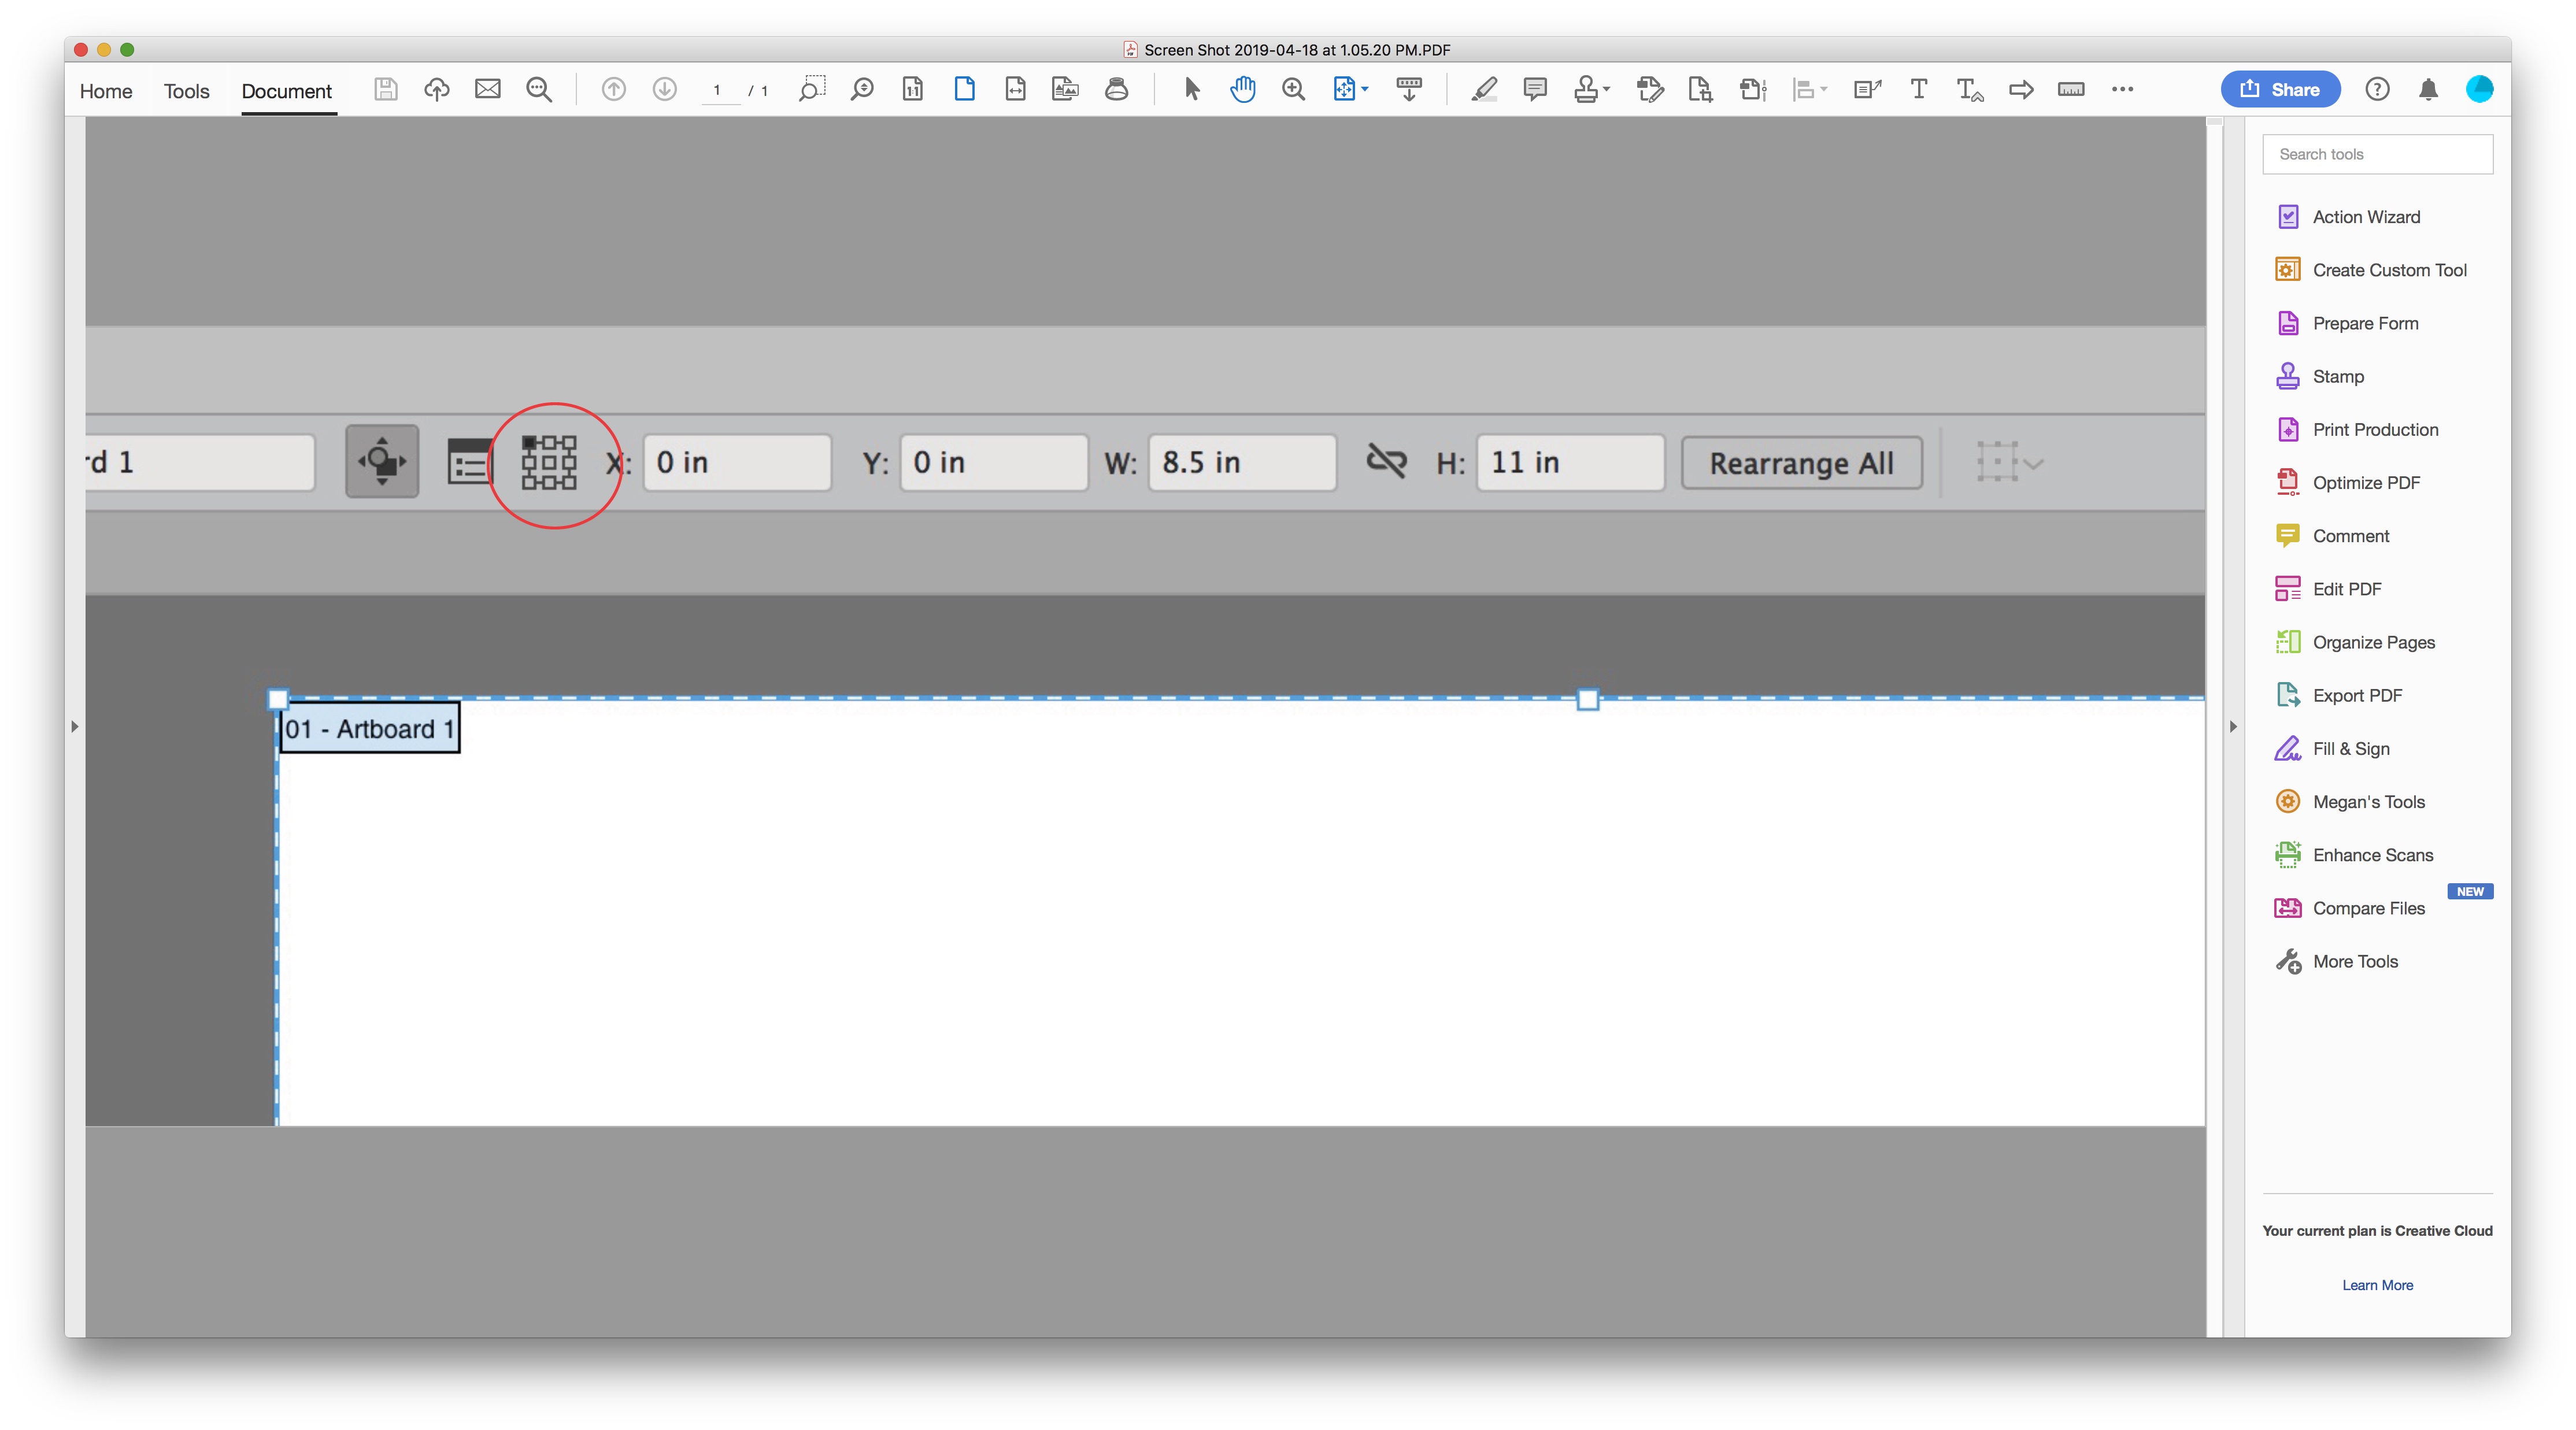Select the Hand pan tool
This screenshot has height=1430, width=2576.
pos(1242,90)
